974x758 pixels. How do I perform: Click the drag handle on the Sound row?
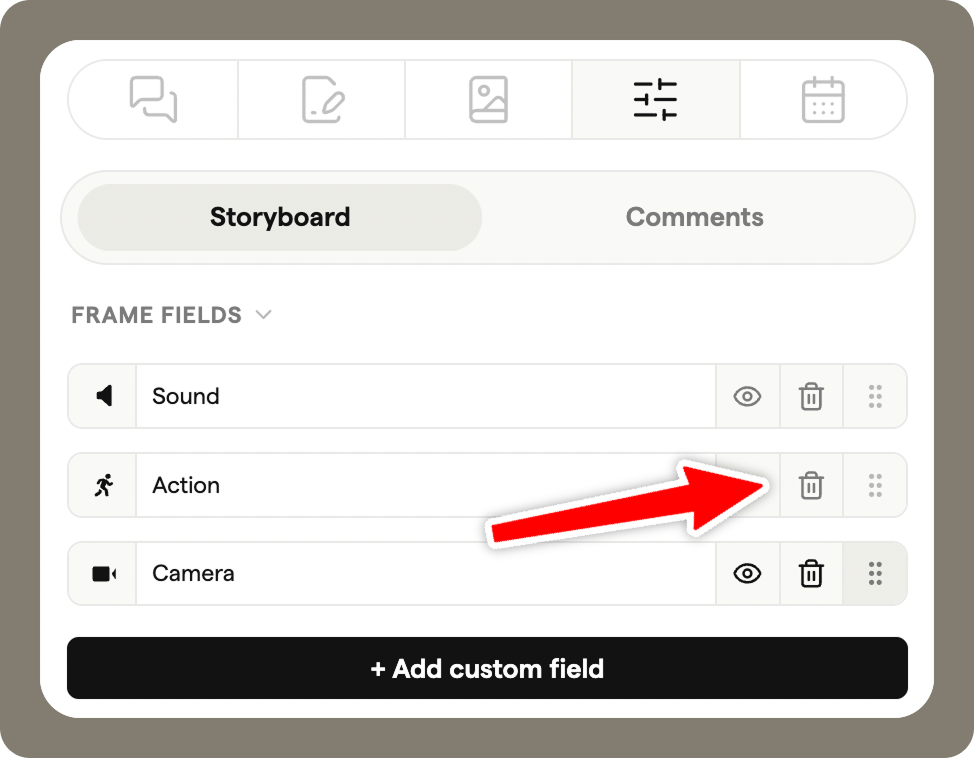(x=875, y=396)
